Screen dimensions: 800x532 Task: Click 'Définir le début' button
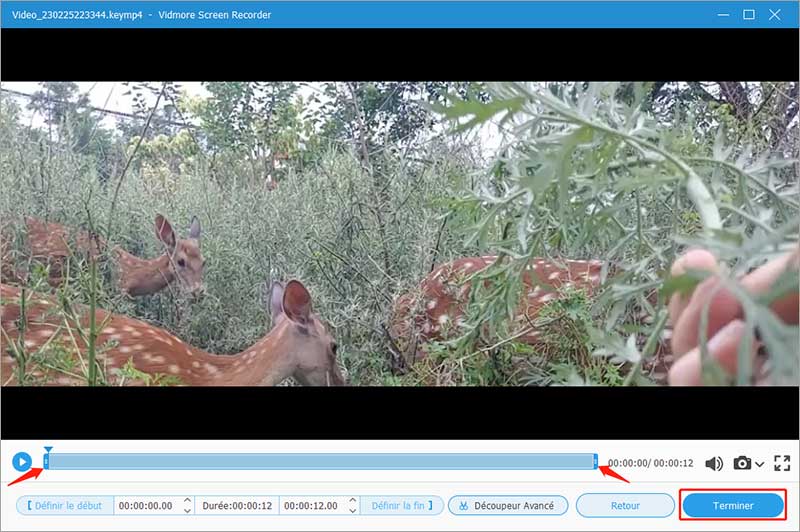coord(65,506)
